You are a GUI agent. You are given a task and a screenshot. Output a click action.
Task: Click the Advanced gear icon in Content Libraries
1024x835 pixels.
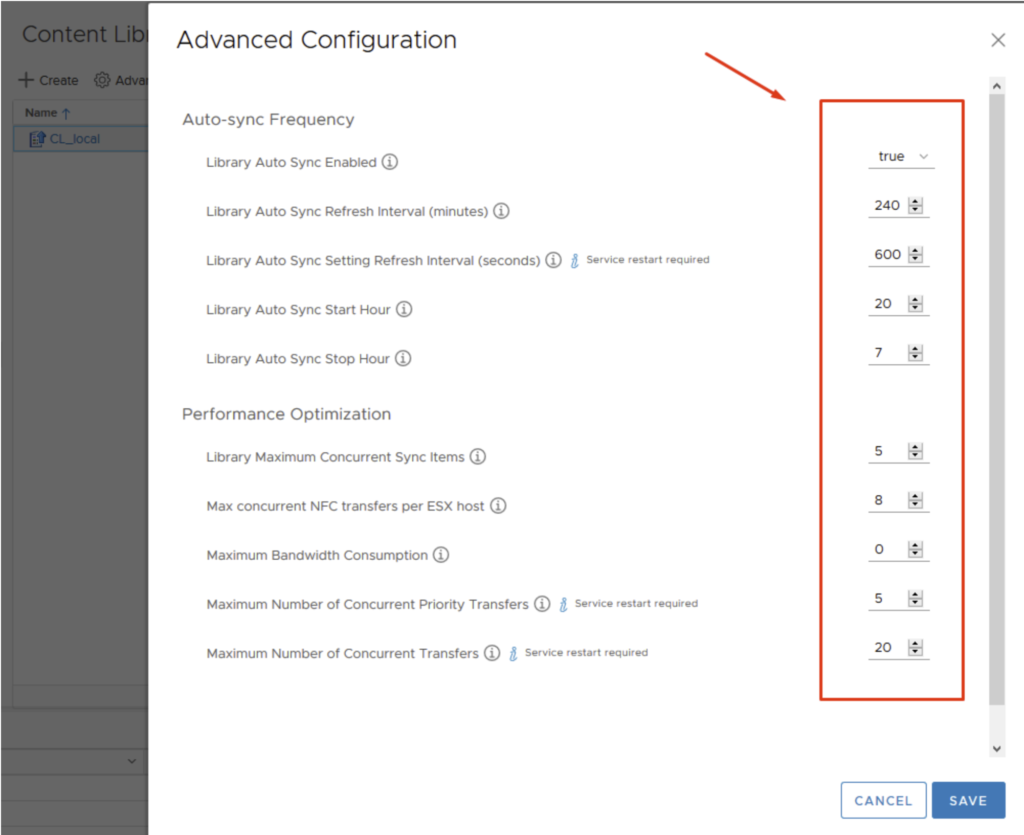click(x=102, y=80)
